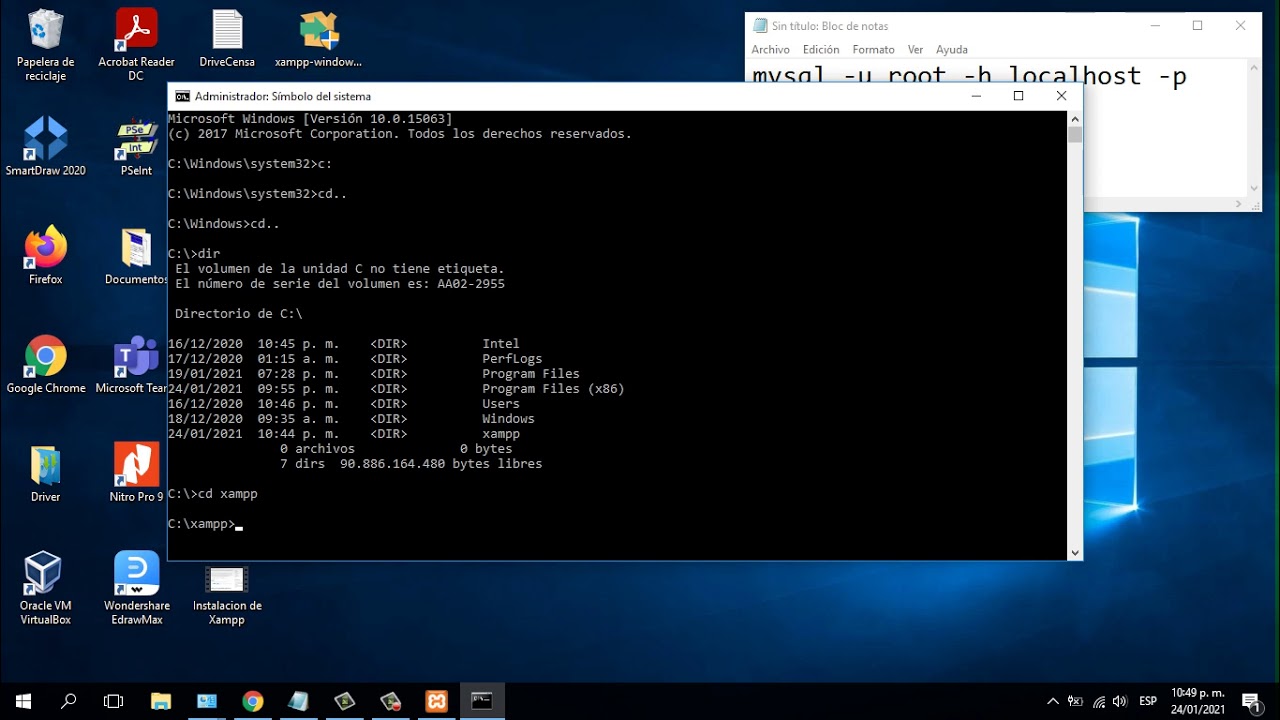This screenshot has width=1280, height=720.
Task: Open Nitro Pro 9 desktop shortcut
Action: [x=136, y=474]
